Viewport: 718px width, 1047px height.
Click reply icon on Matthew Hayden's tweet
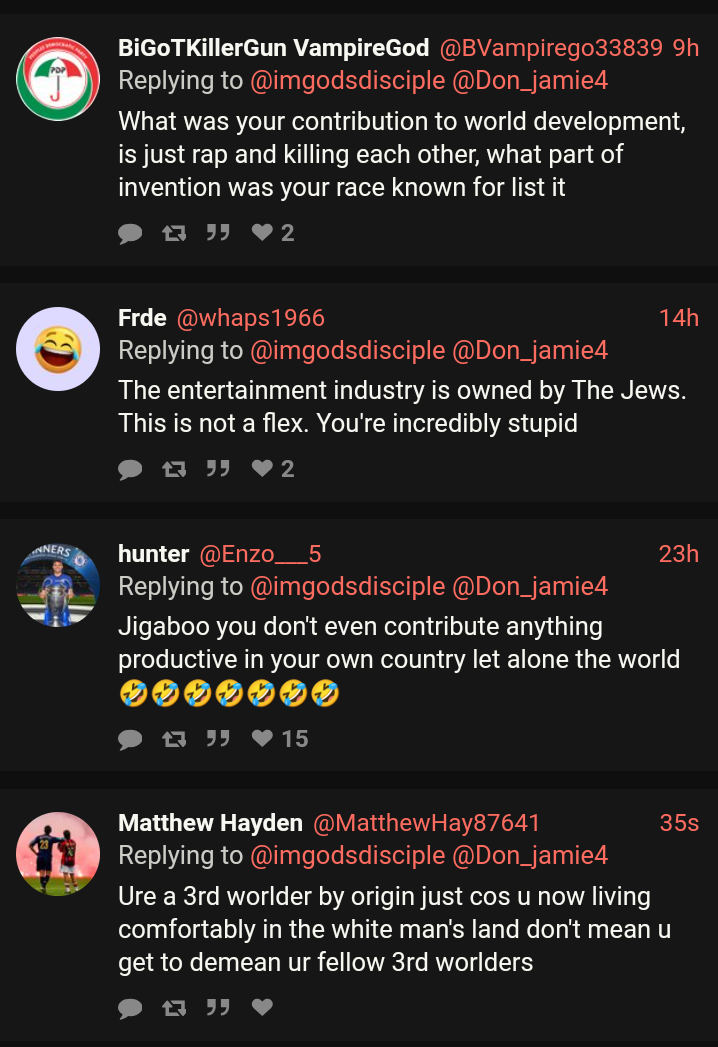click(130, 1007)
